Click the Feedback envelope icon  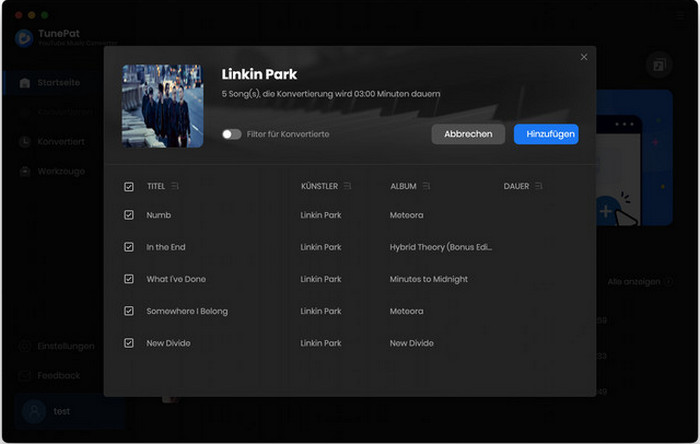pos(25,376)
